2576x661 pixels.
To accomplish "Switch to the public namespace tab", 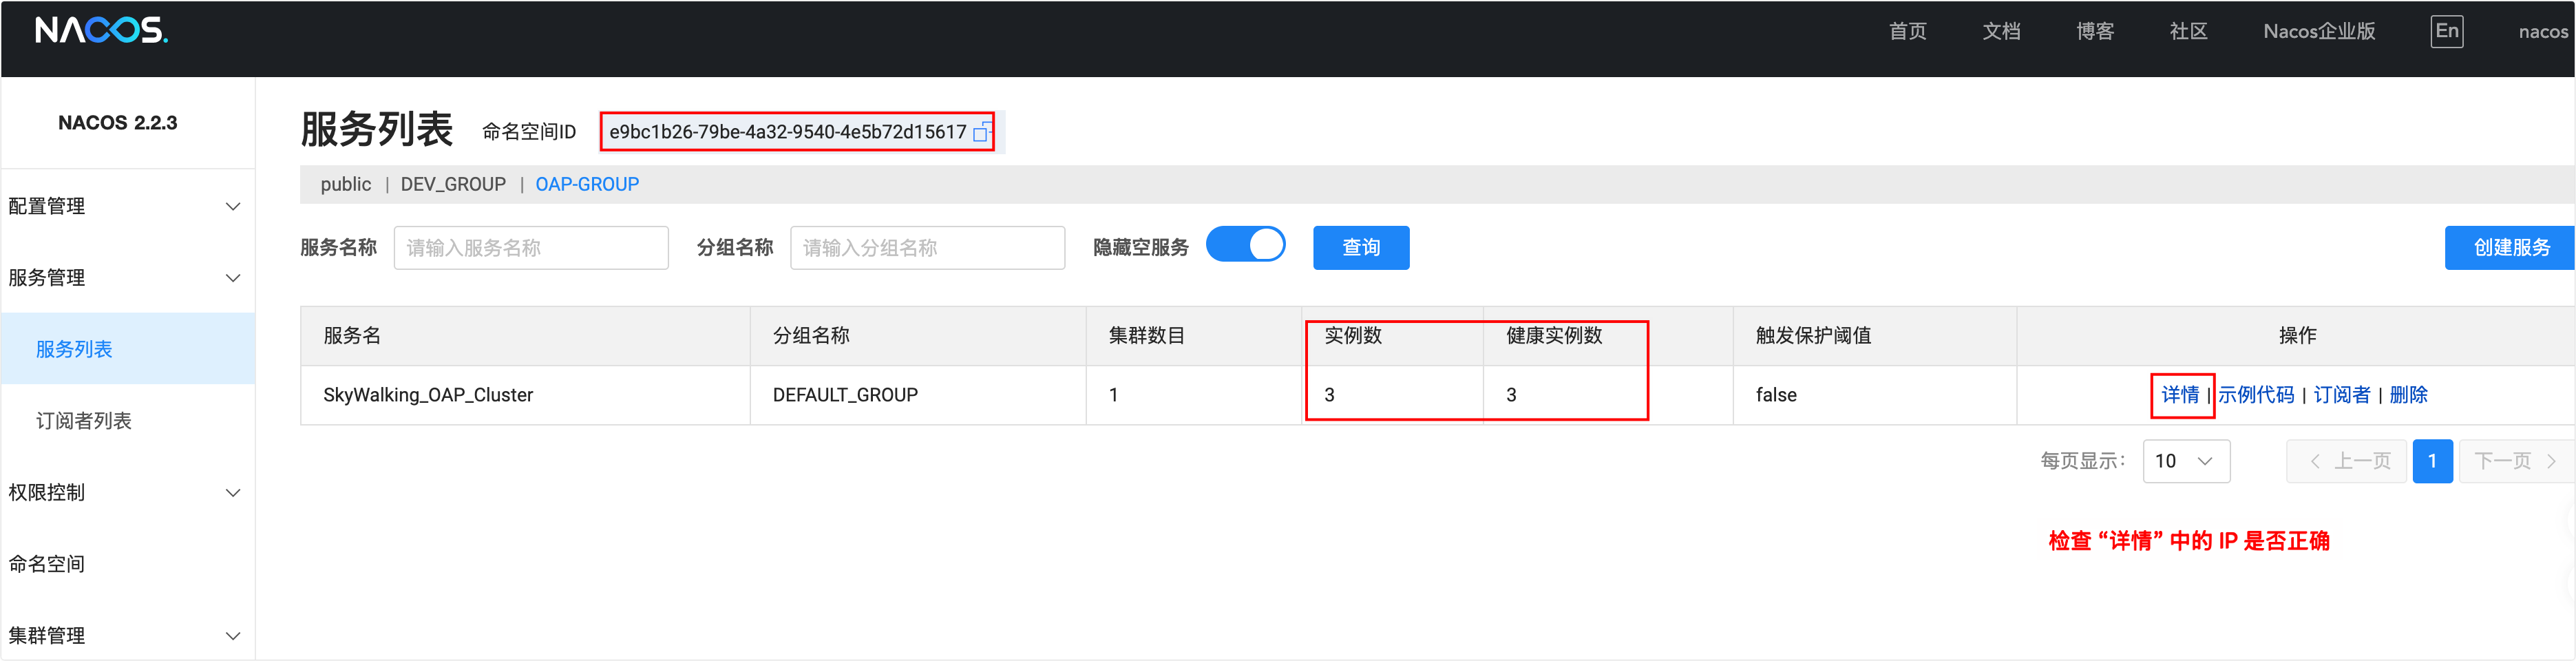I will [345, 184].
